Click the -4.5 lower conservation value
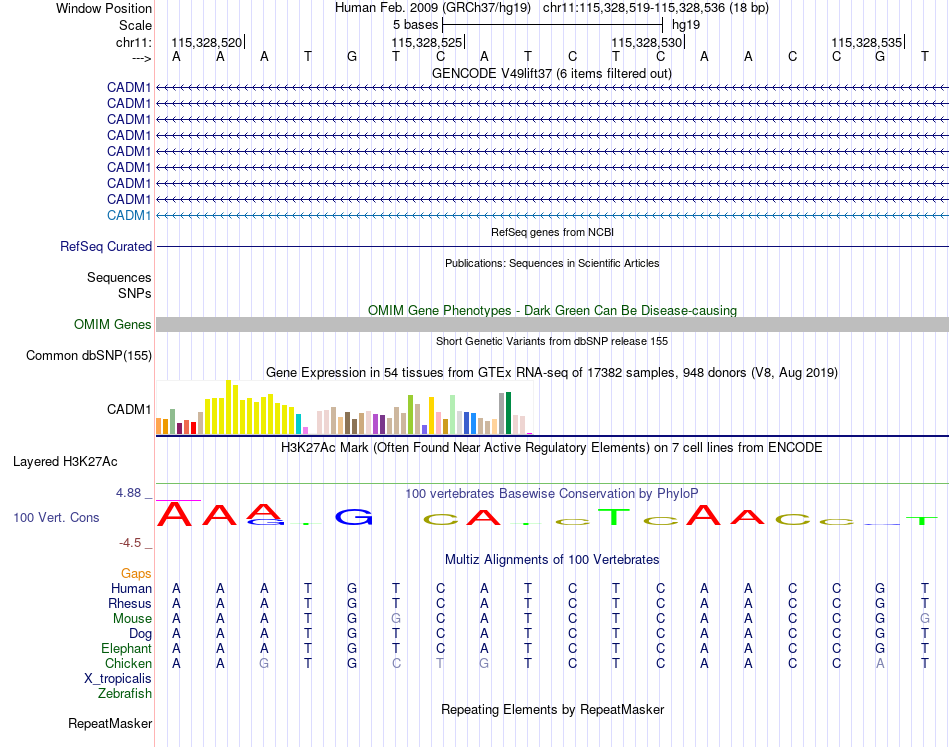The height and width of the screenshot is (747, 950). 130,543
